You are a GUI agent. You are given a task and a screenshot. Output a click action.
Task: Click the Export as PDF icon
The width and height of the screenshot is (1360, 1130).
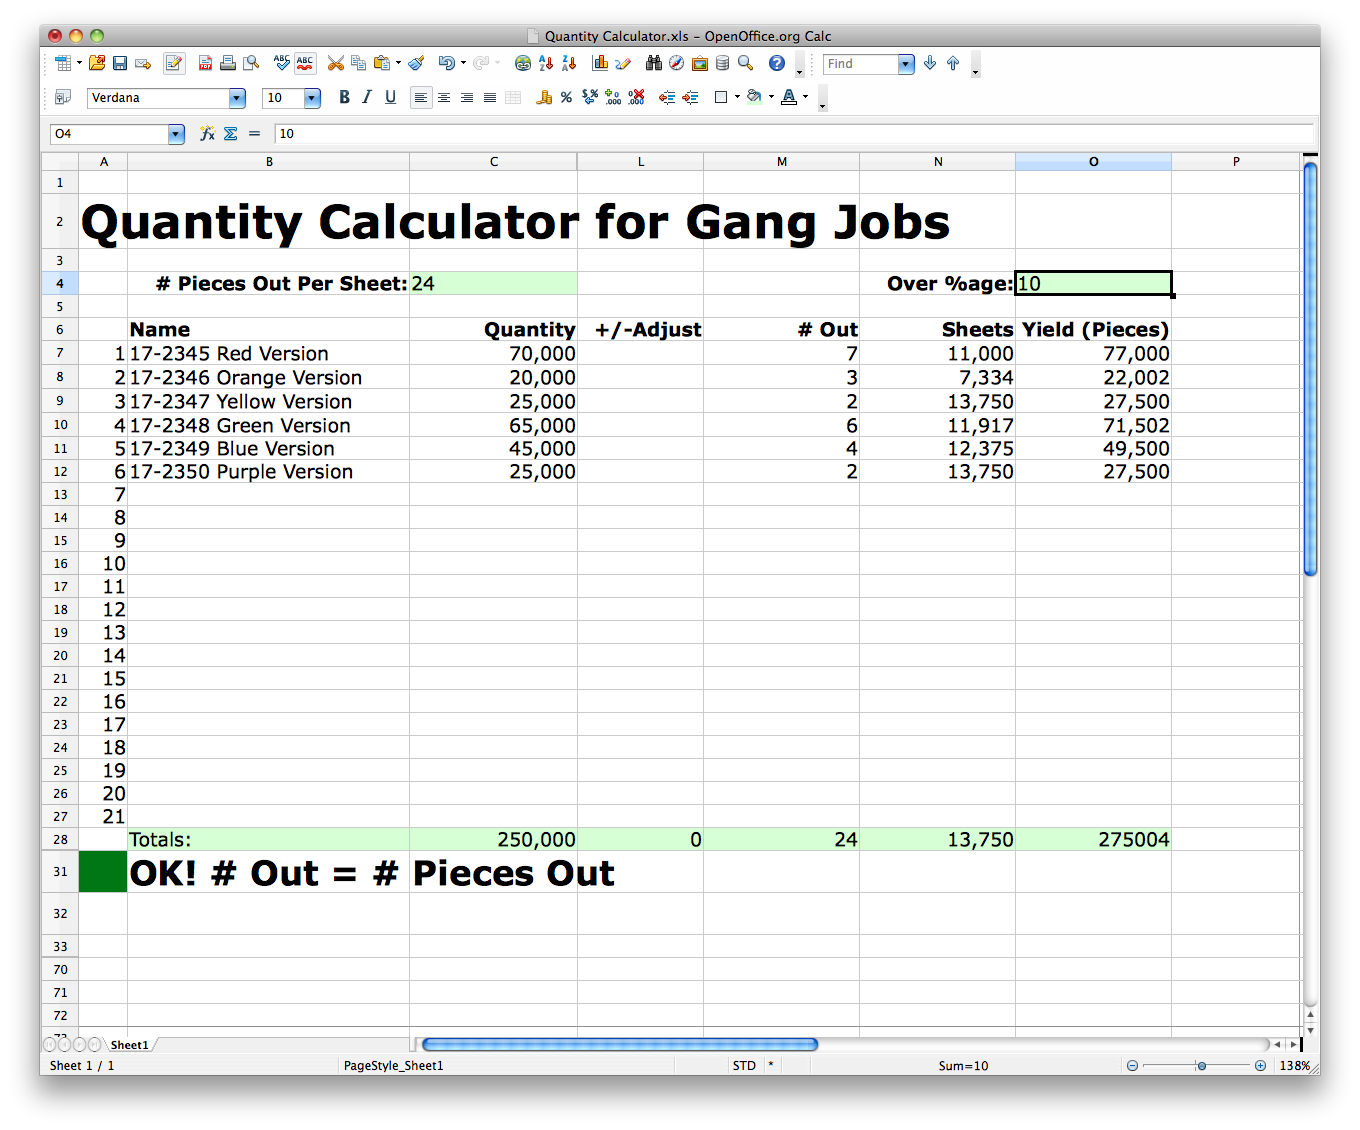tap(205, 64)
